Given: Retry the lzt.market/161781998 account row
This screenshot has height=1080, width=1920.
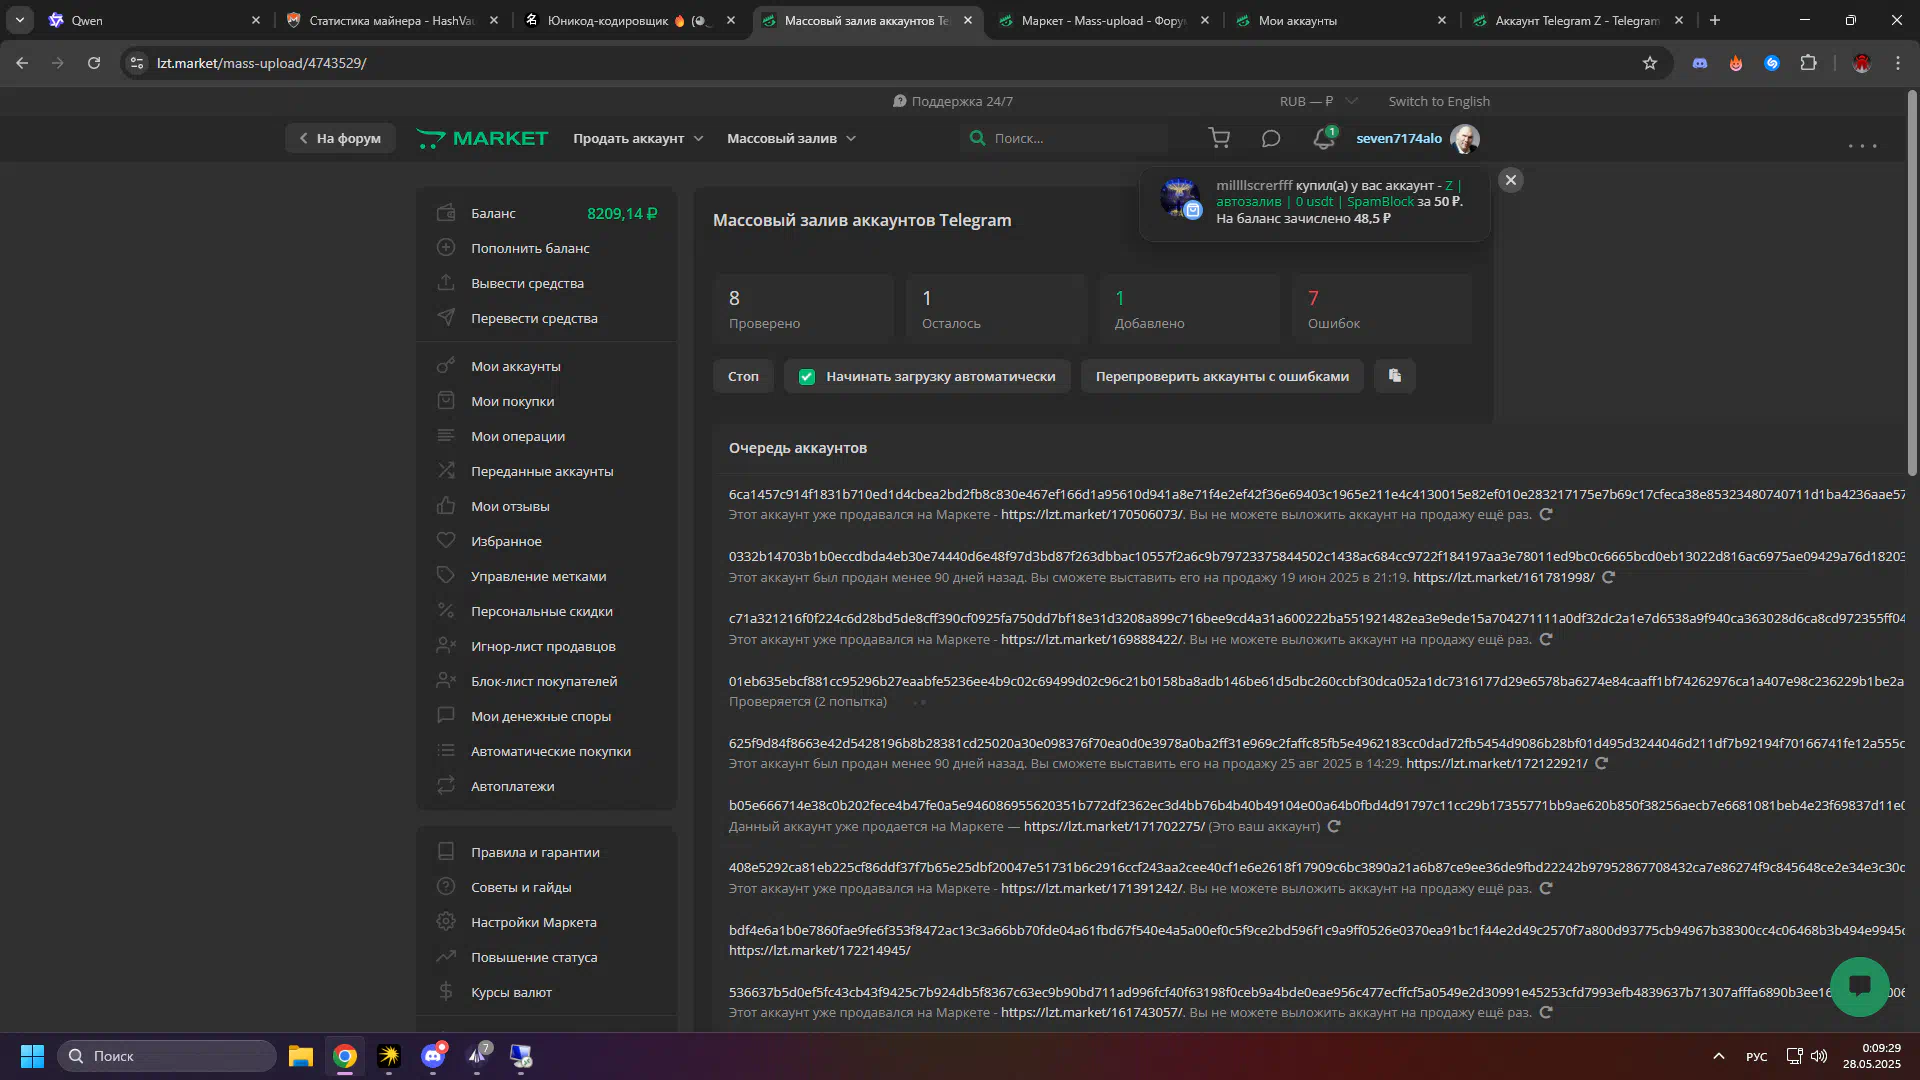Looking at the screenshot, I should [x=1609, y=577].
